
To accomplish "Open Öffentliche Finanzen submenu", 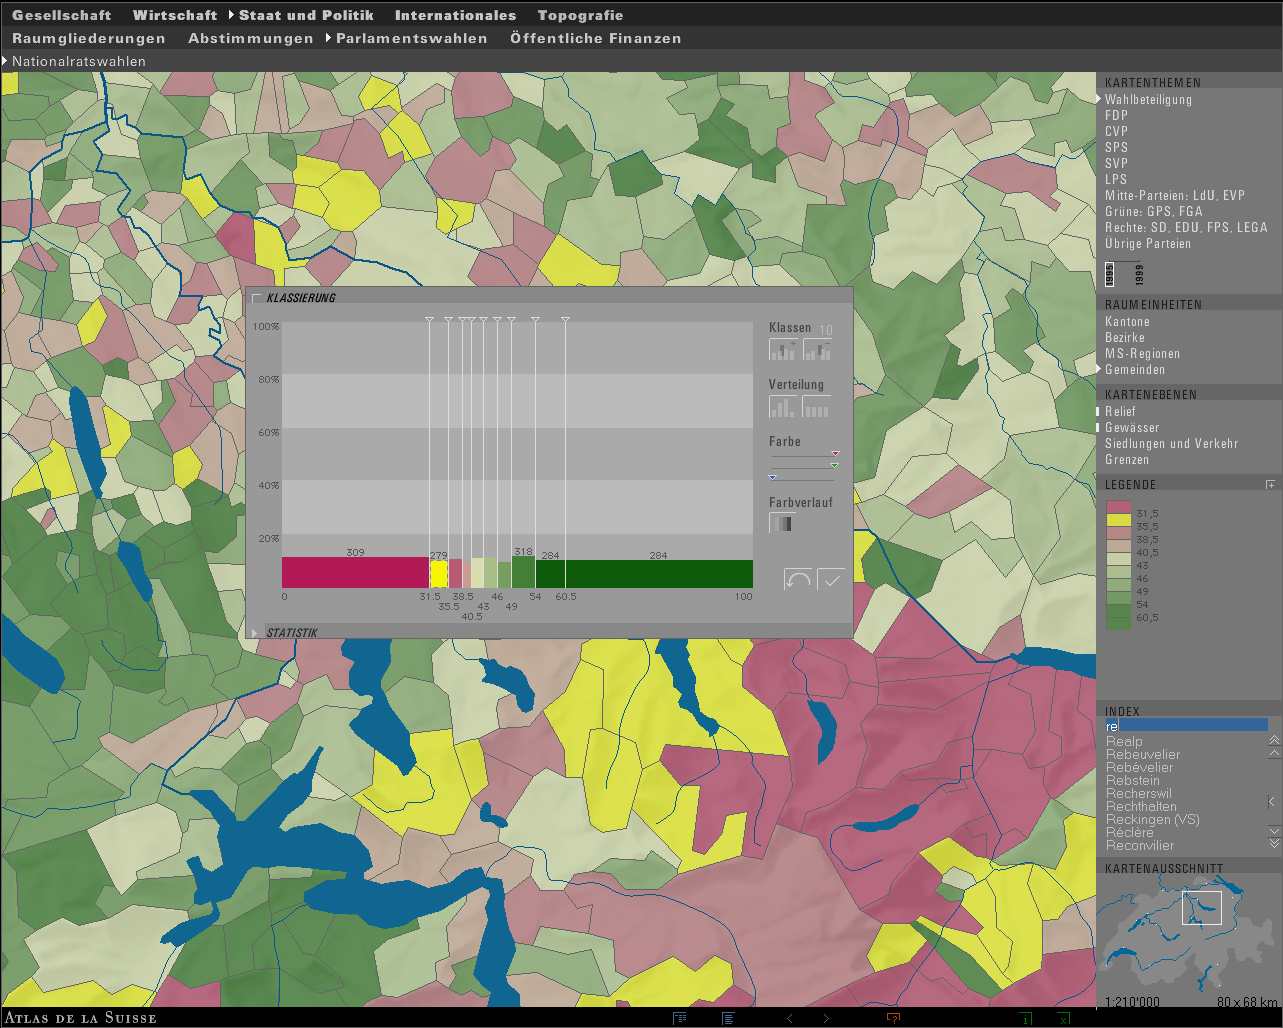I will [596, 39].
